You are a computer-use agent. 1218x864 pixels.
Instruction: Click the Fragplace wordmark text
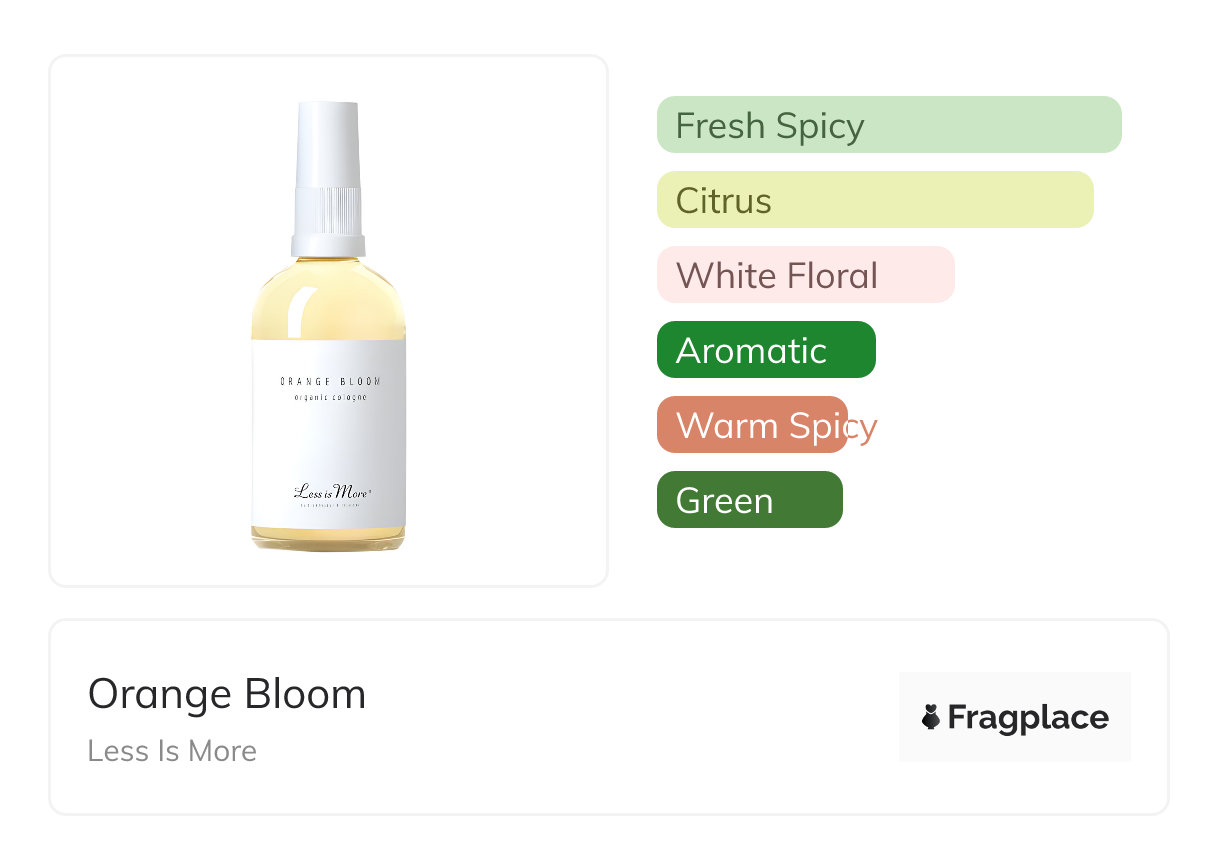(x=1028, y=717)
